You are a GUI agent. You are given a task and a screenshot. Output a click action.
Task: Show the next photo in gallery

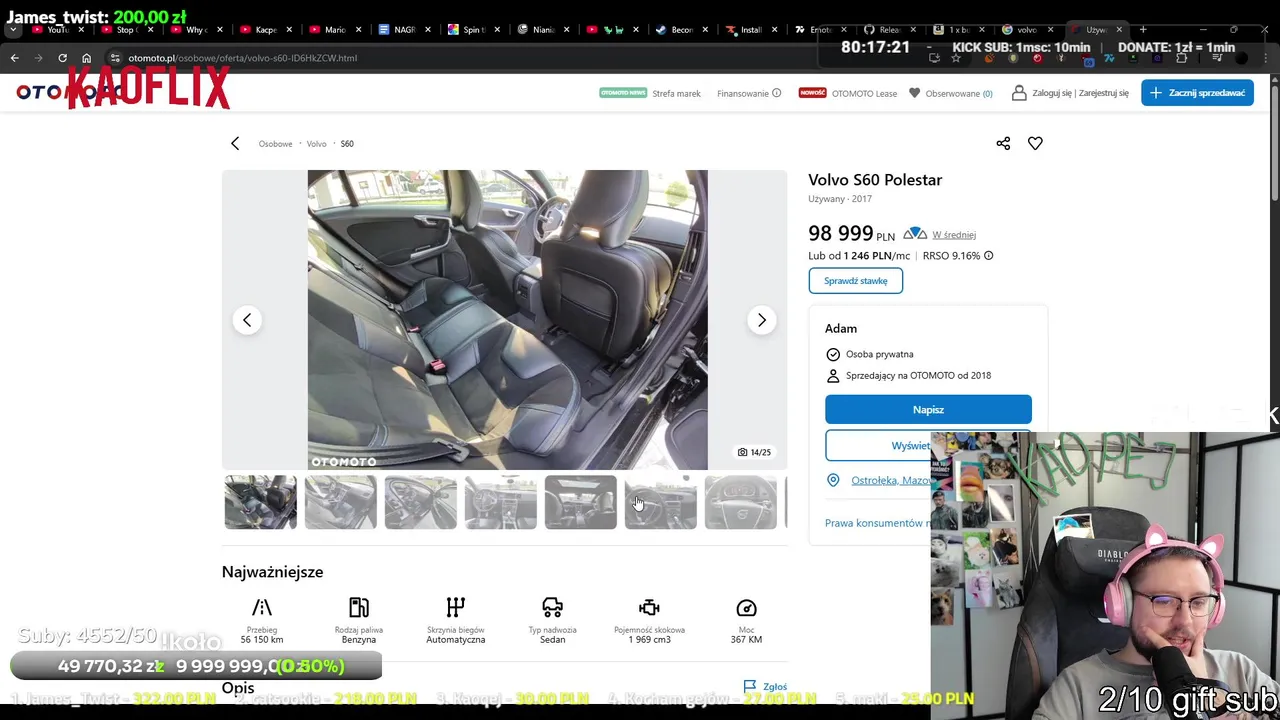[762, 320]
